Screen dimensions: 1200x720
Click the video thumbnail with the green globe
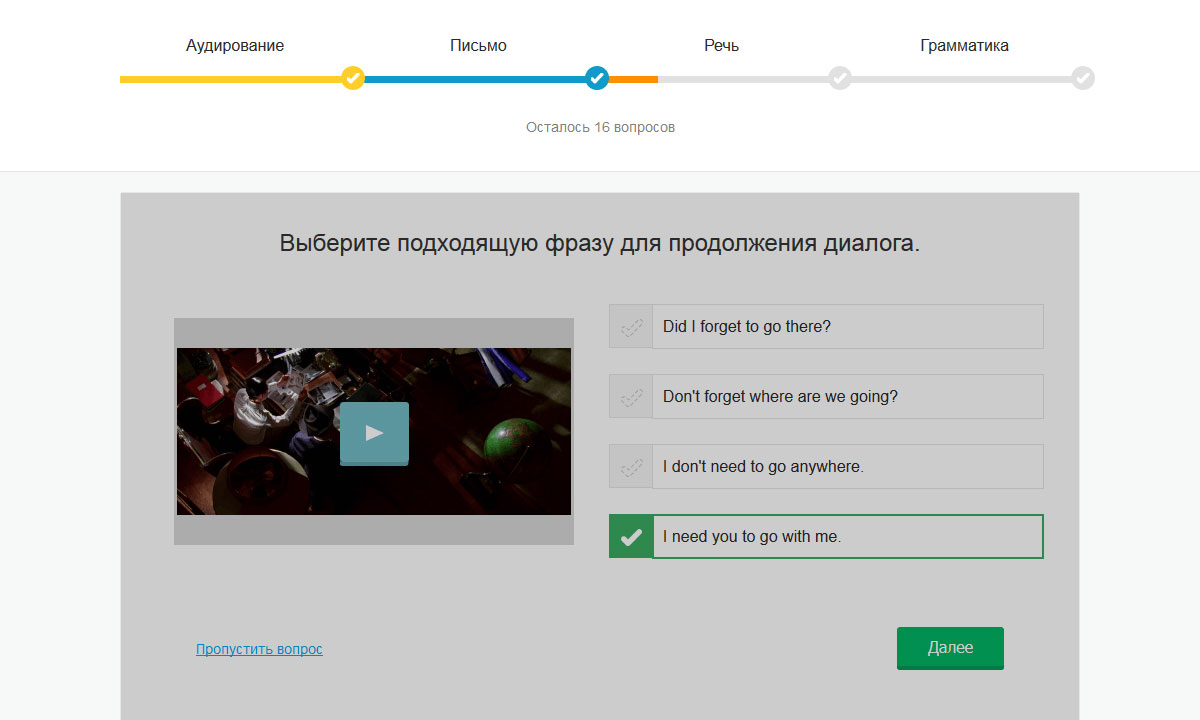tap(374, 432)
